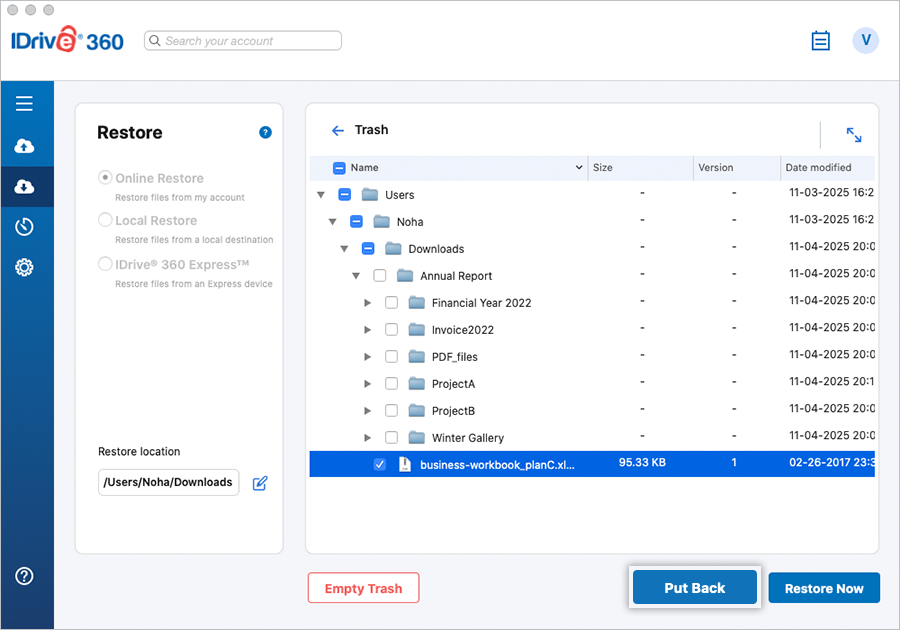Tick the Financial Year 2022 checkbox
The width and height of the screenshot is (900, 630).
click(x=391, y=303)
